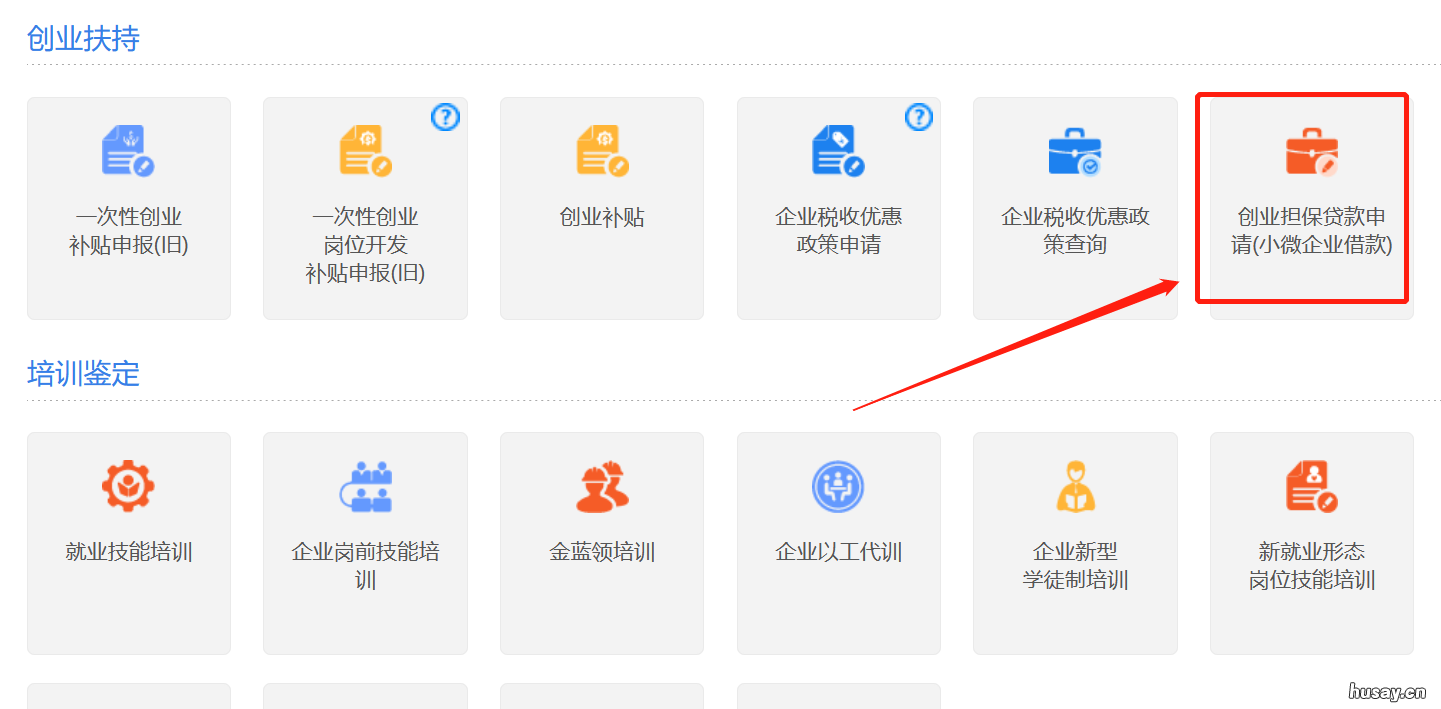Click the 新就业形态岗位技能培训 orange icon
The image size is (1441, 709).
[1311, 487]
